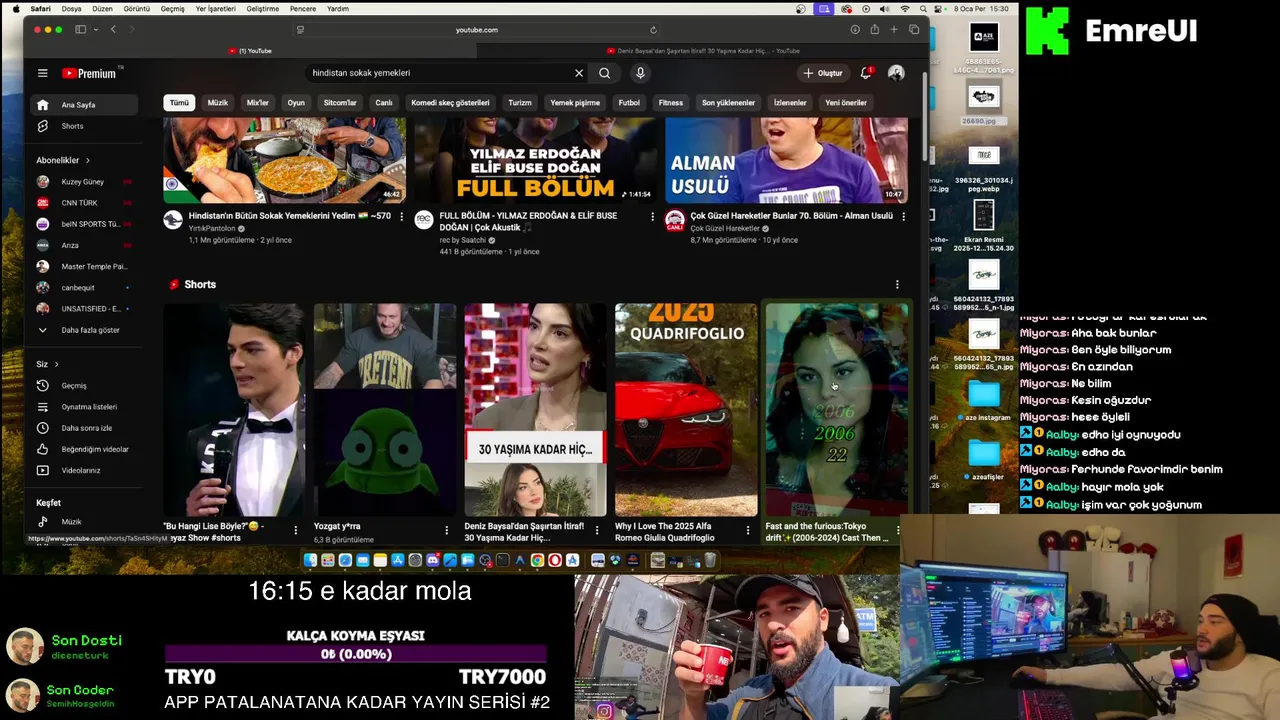Viewport: 1280px width, 720px height.
Task: Open the Geliştirme menu
Action: [x=263, y=9]
